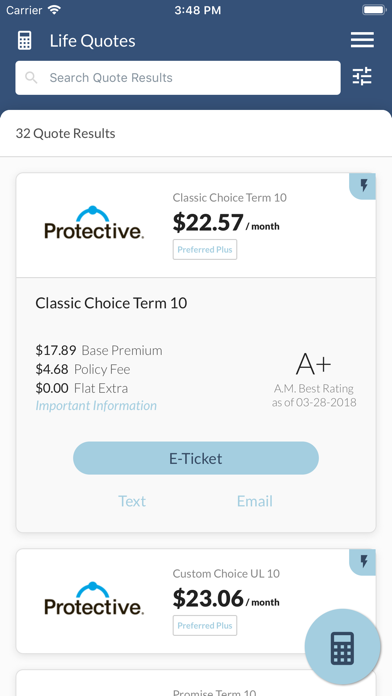Click the magnifier icon in the search field

click(x=31, y=78)
